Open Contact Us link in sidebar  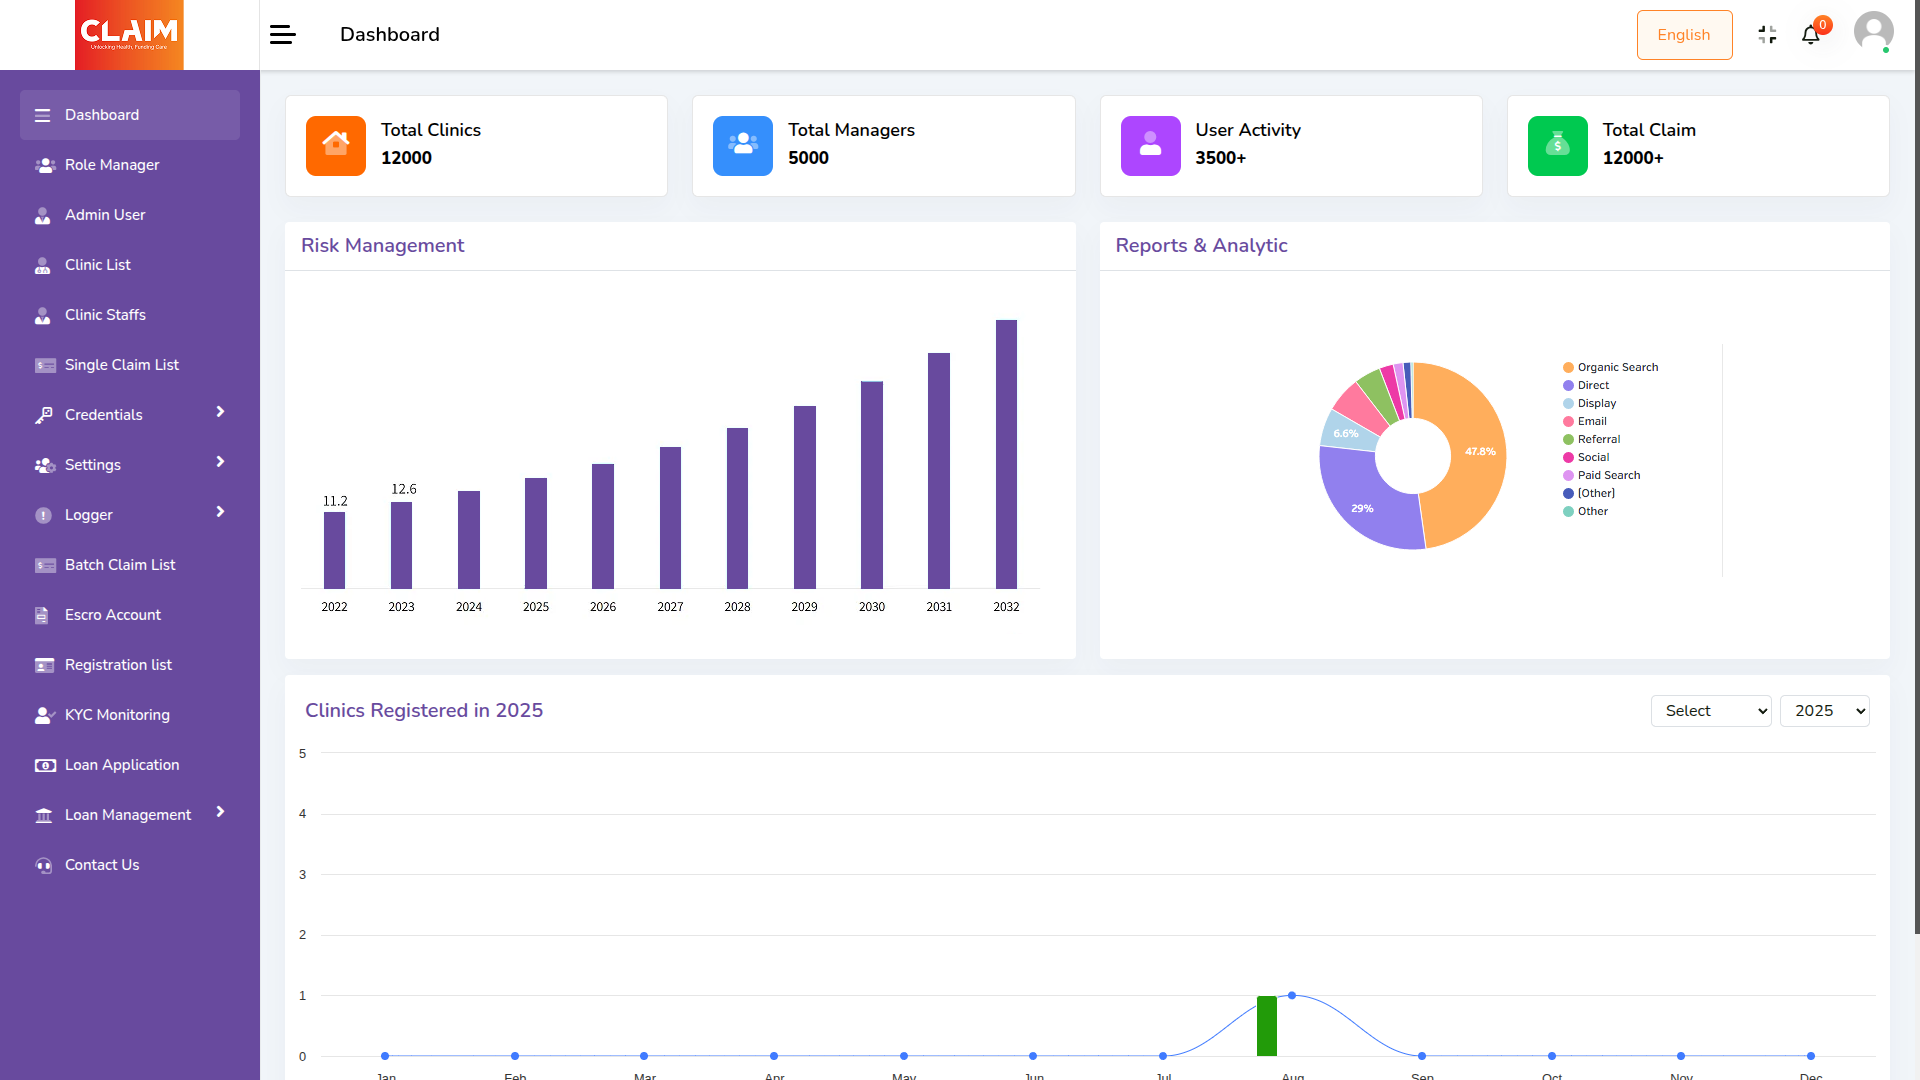pyautogui.click(x=102, y=865)
